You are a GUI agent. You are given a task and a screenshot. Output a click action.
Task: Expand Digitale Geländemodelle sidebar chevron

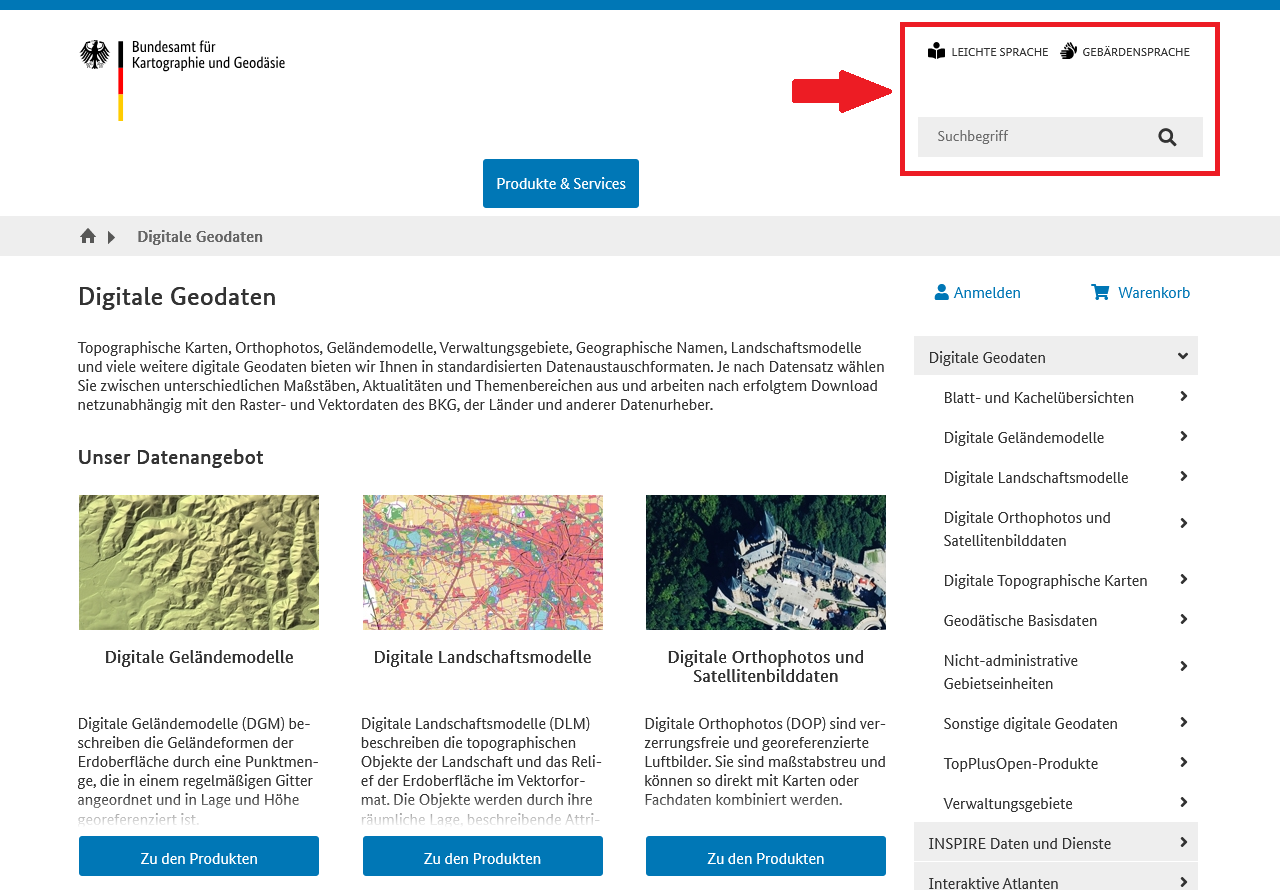click(x=1183, y=436)
